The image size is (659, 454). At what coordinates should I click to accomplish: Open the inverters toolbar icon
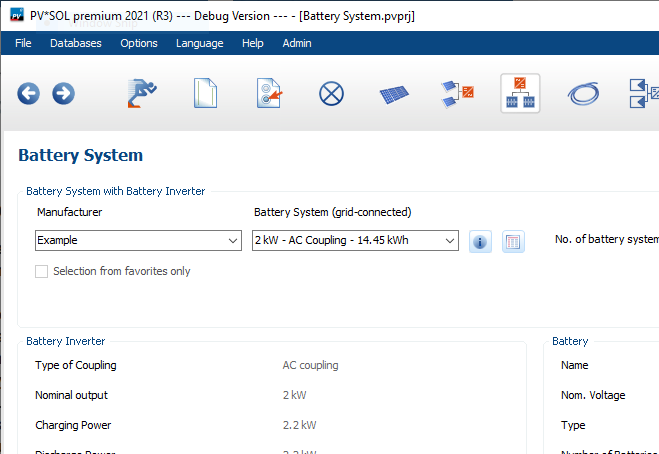[457, 94]
